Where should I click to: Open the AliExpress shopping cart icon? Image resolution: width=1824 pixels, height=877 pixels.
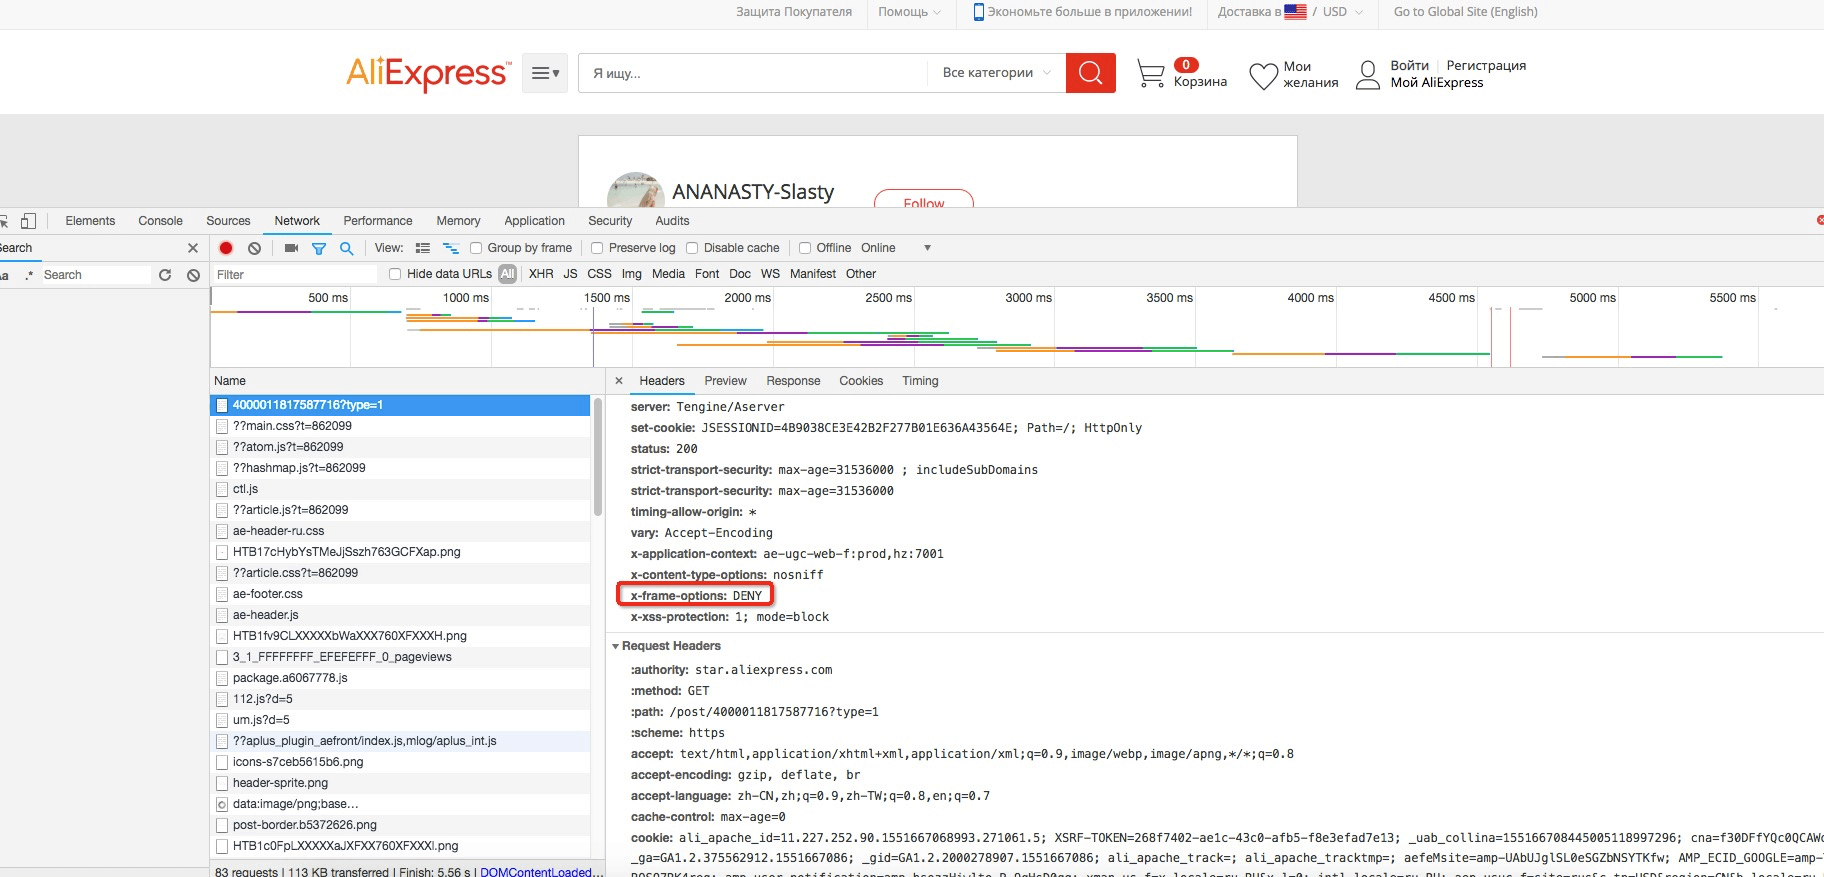1150,73
